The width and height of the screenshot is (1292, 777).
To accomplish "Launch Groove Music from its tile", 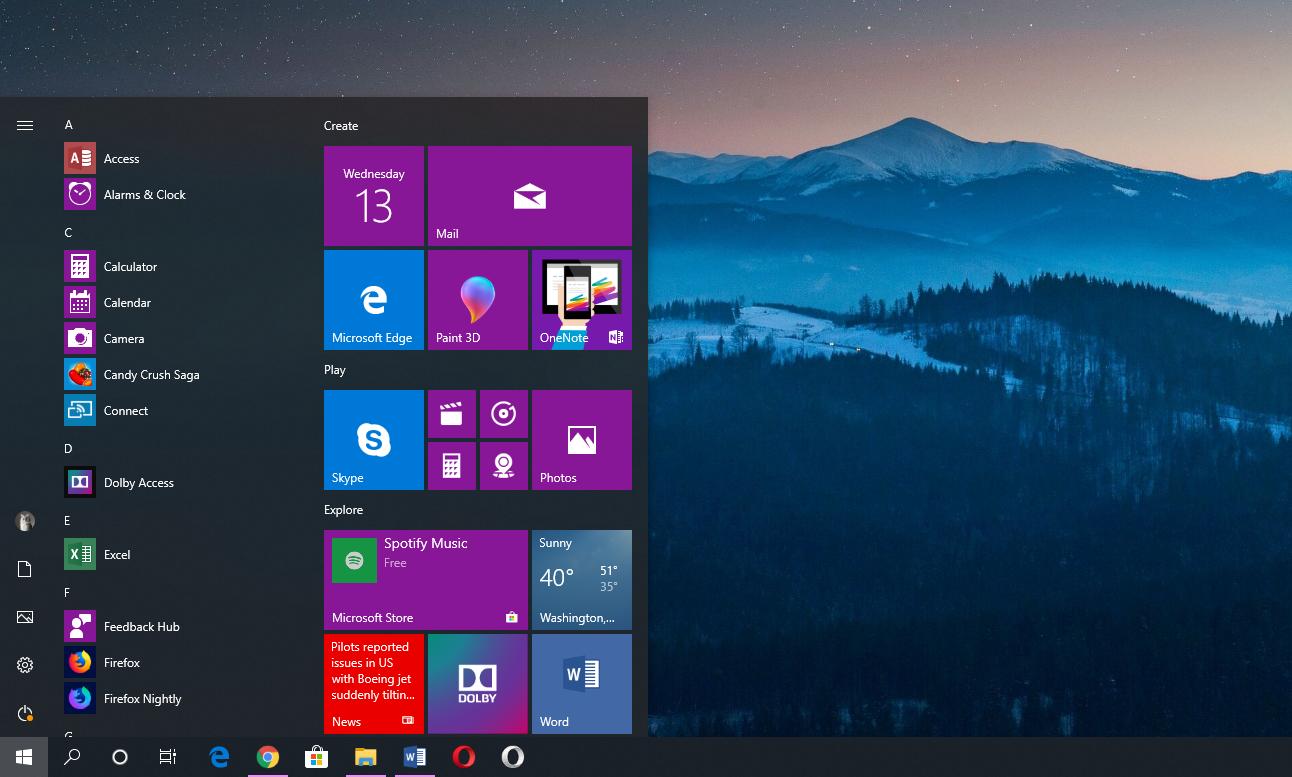I will tap(503, 413).
